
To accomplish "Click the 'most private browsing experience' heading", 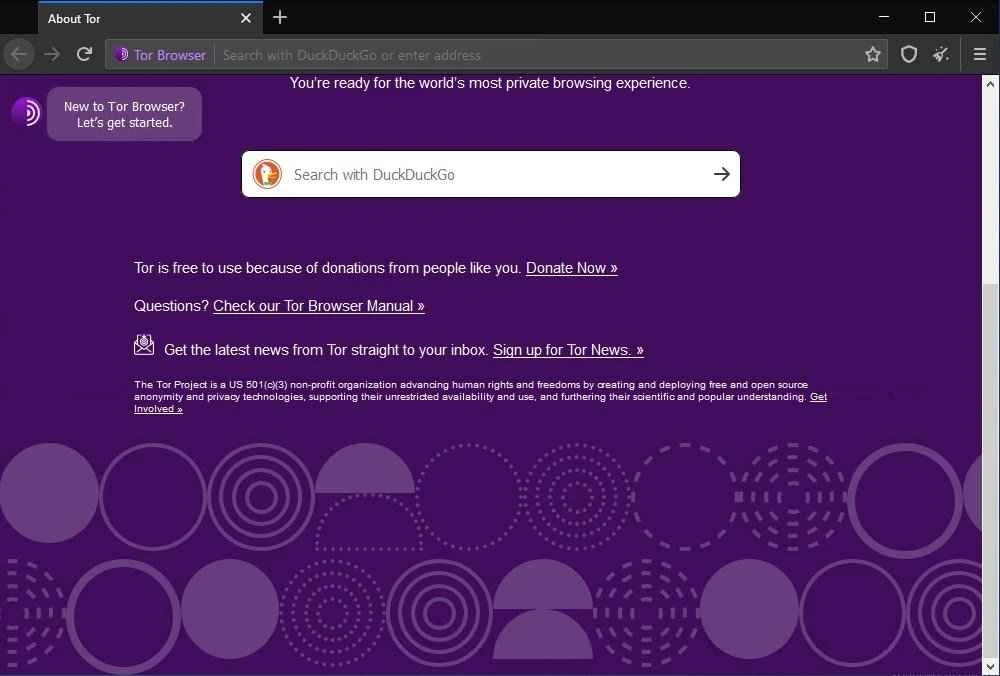I will point(490,83).
